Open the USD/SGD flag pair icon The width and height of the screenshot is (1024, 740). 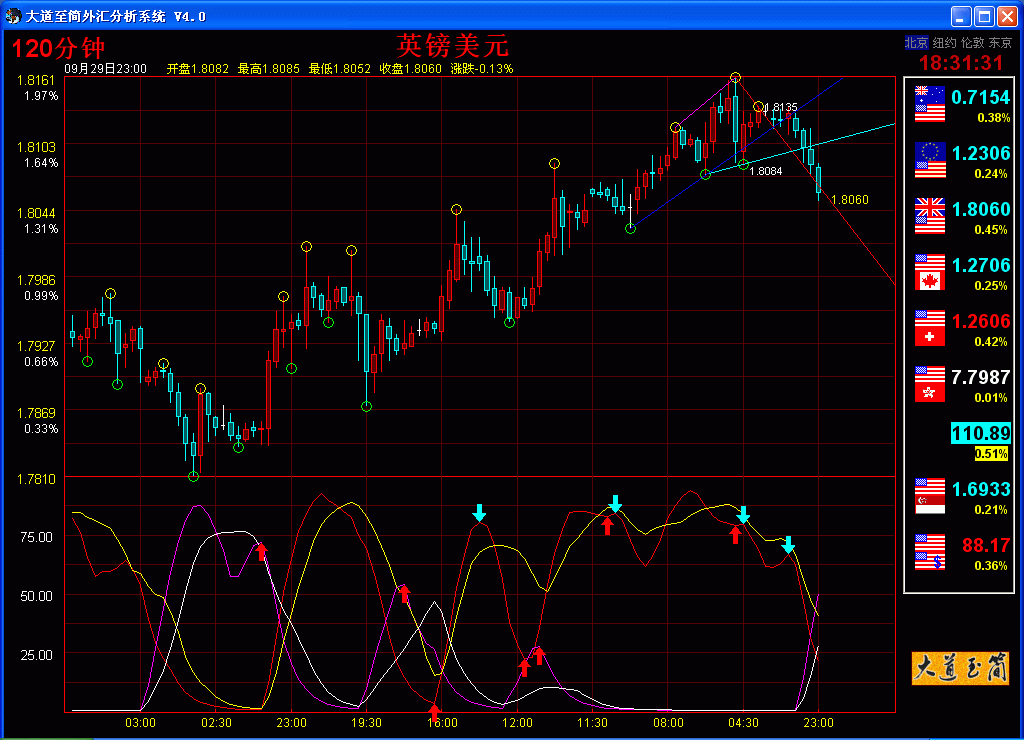point(931,496)
